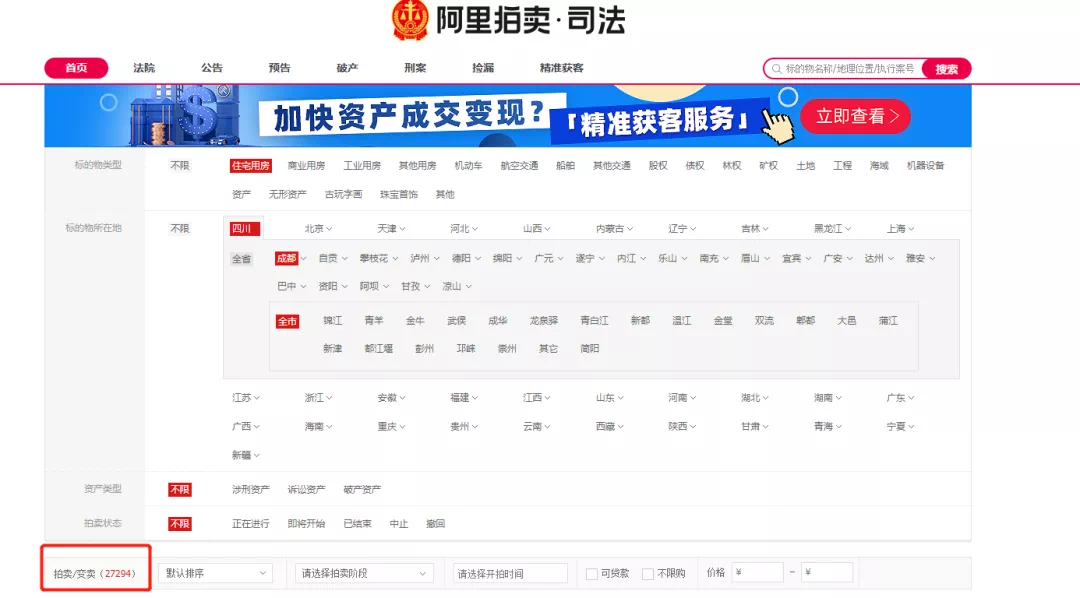Expand the 绵阳 city dropdown
This screenshot has width=1080, height=598.
pos(507,258)
